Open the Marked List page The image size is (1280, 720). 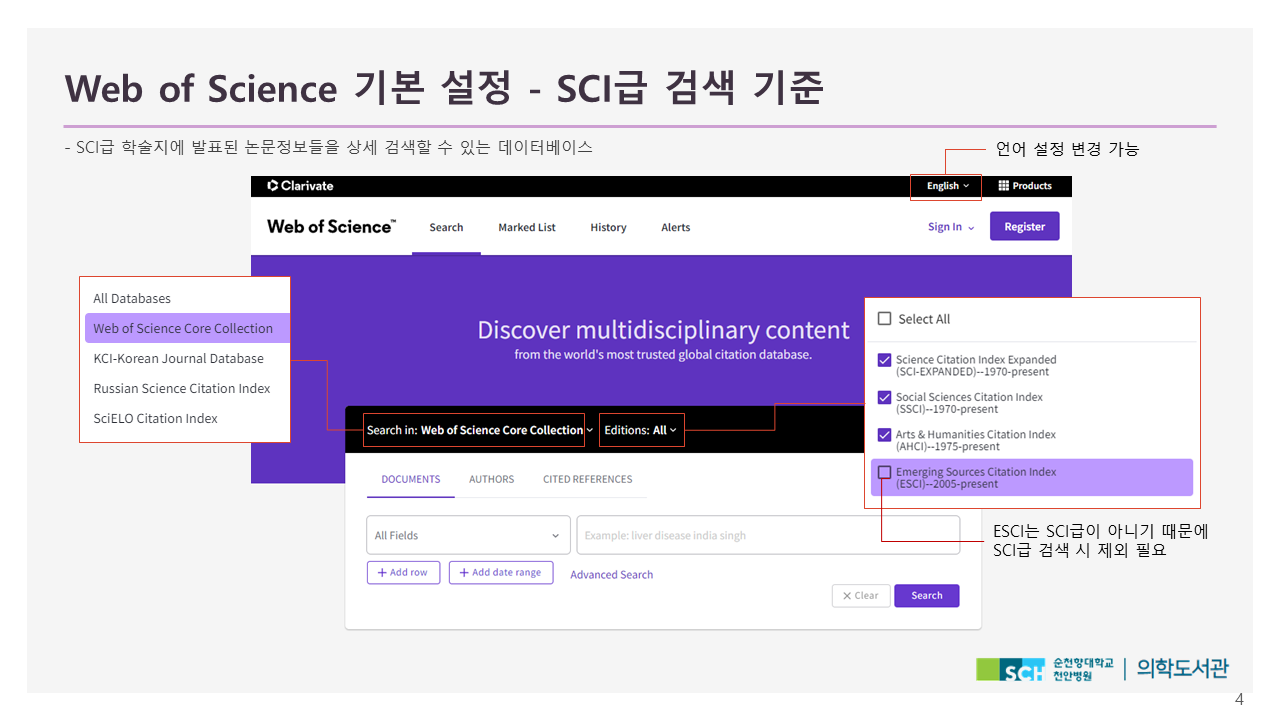[x=527, y=228]
